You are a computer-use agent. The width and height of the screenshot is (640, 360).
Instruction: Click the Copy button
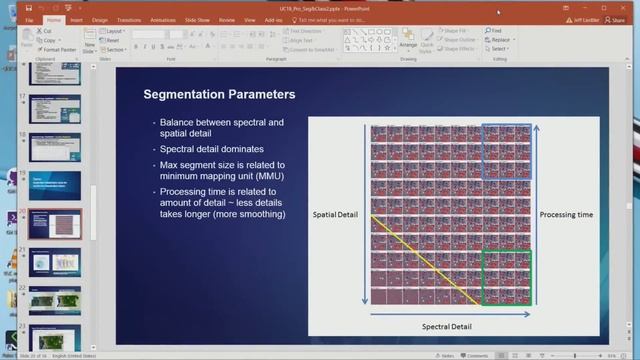pos(47,40)
